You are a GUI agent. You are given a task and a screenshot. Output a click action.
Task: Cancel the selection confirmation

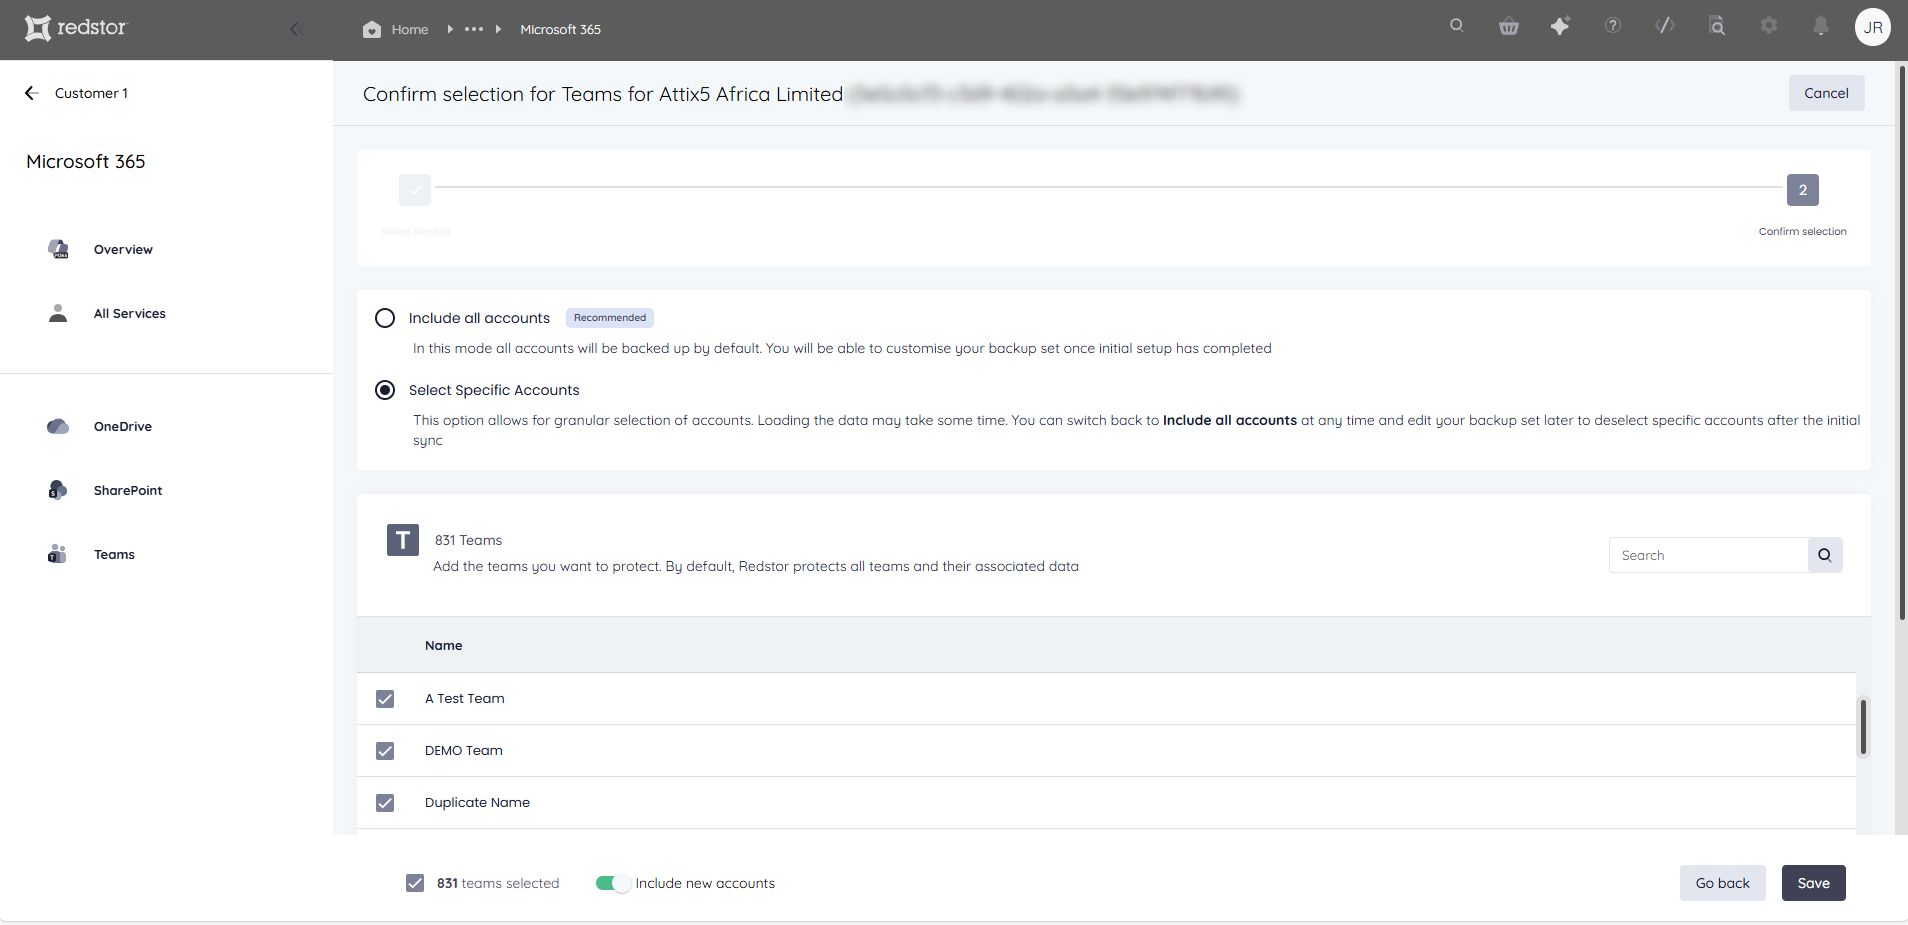pyautogui.click(x=1826, y=93)
